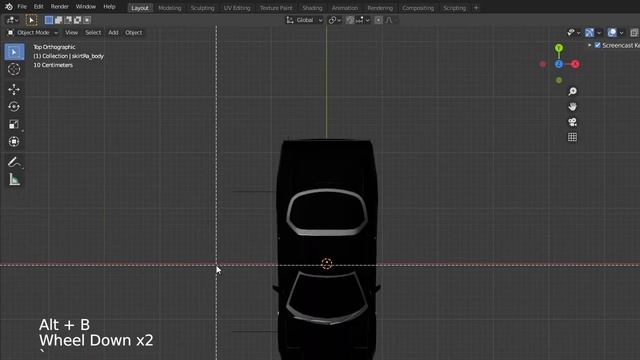Toggle snapping magnet icon

(x=350, y=20)
